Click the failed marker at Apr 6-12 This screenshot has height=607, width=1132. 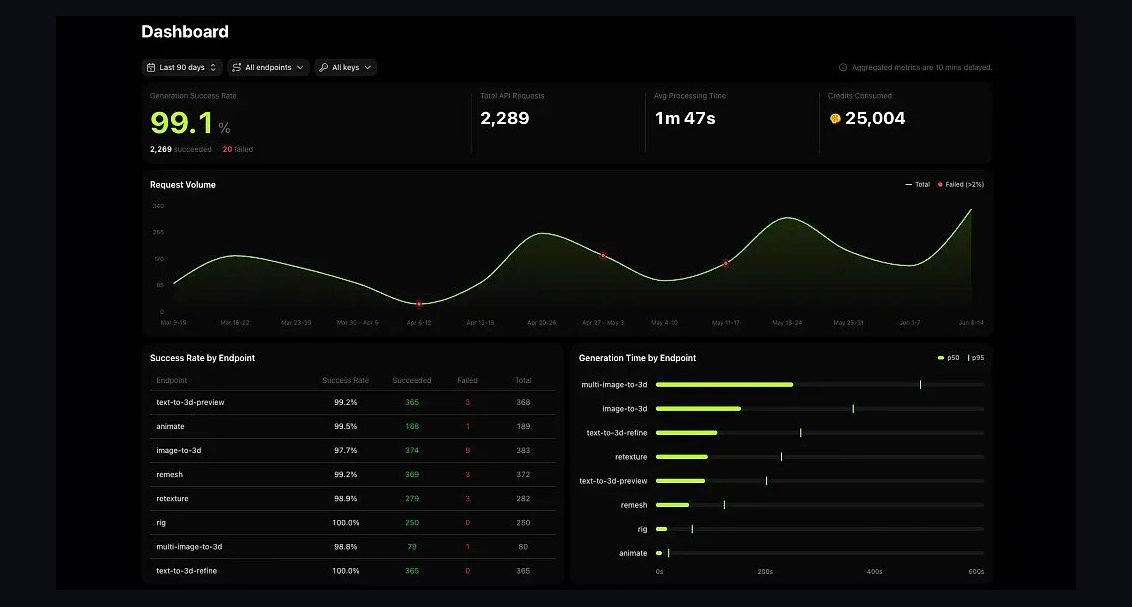419,304
